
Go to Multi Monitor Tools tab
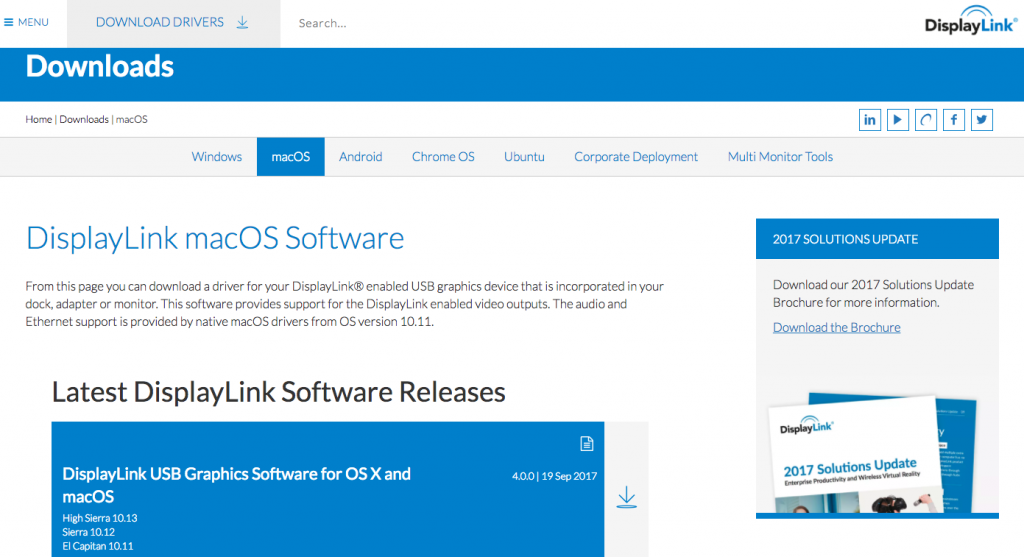coord(780,157)
